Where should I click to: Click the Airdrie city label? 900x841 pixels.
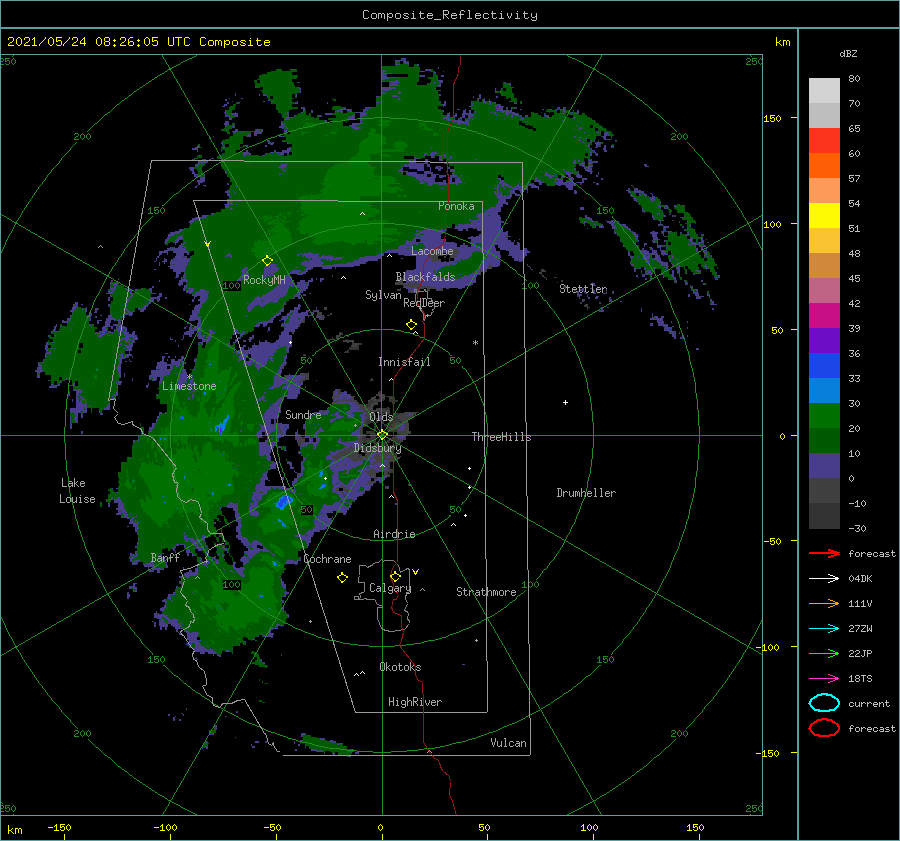394,534
